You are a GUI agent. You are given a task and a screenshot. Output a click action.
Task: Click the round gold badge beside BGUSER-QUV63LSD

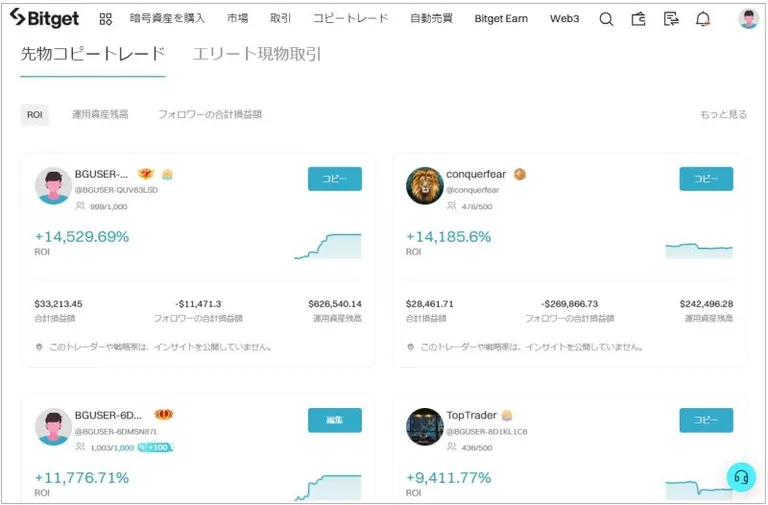tap(167, 174)
